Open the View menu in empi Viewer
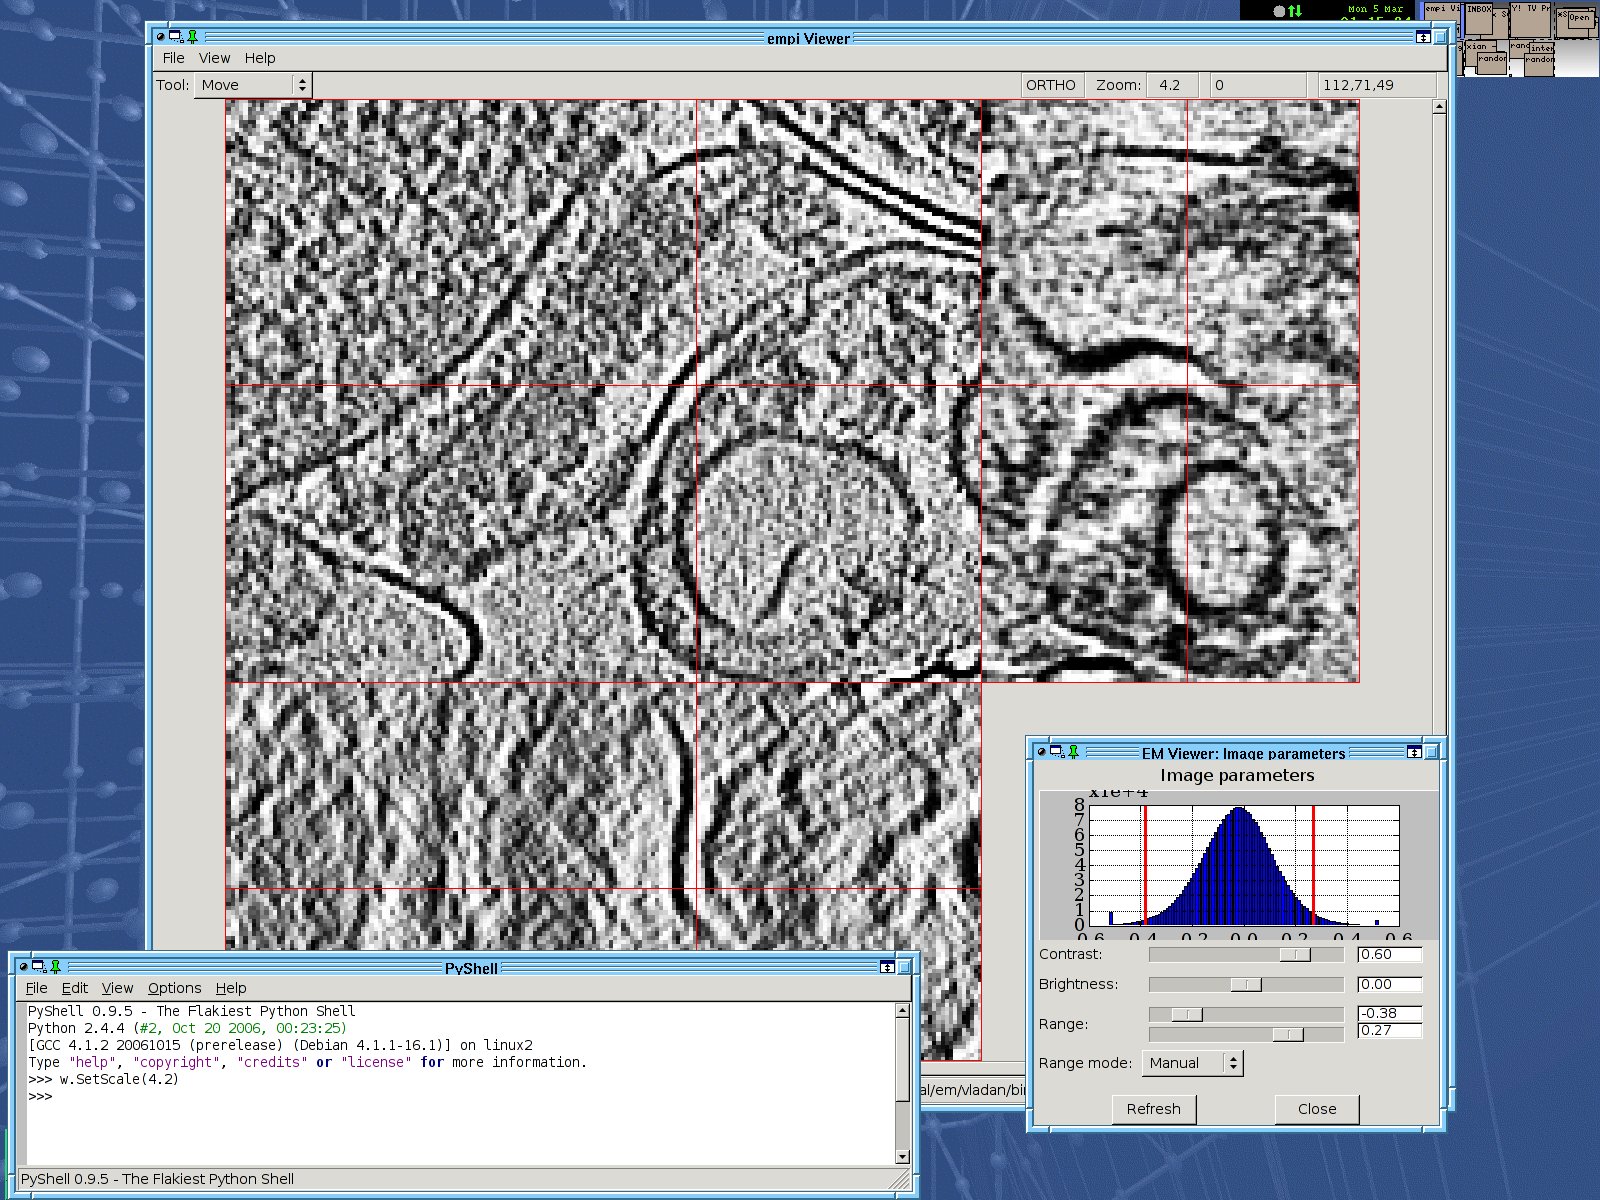The height and width of the screenshot is (1200, 1600). (214, 58)
